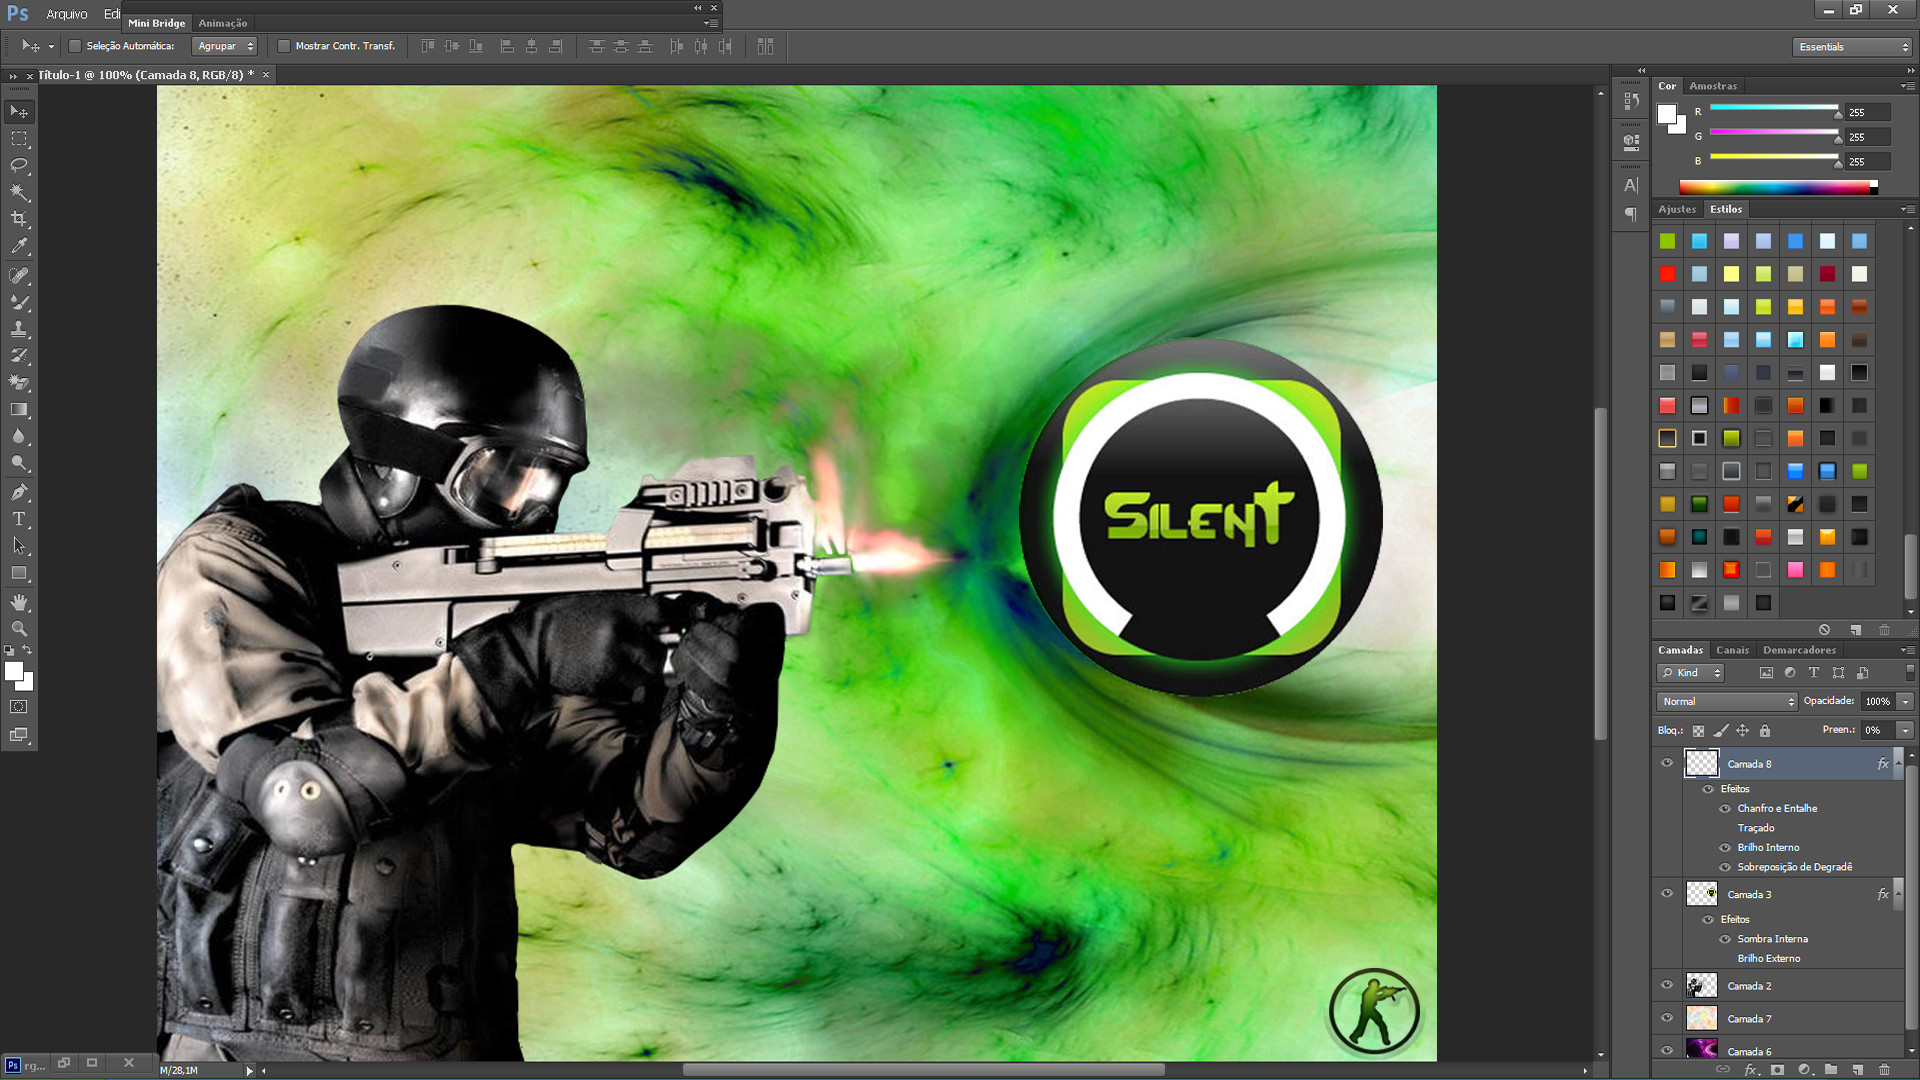Open the Camadas panel options menu
This screenshot has height=1080, width=1920.
coord(1908,650)
